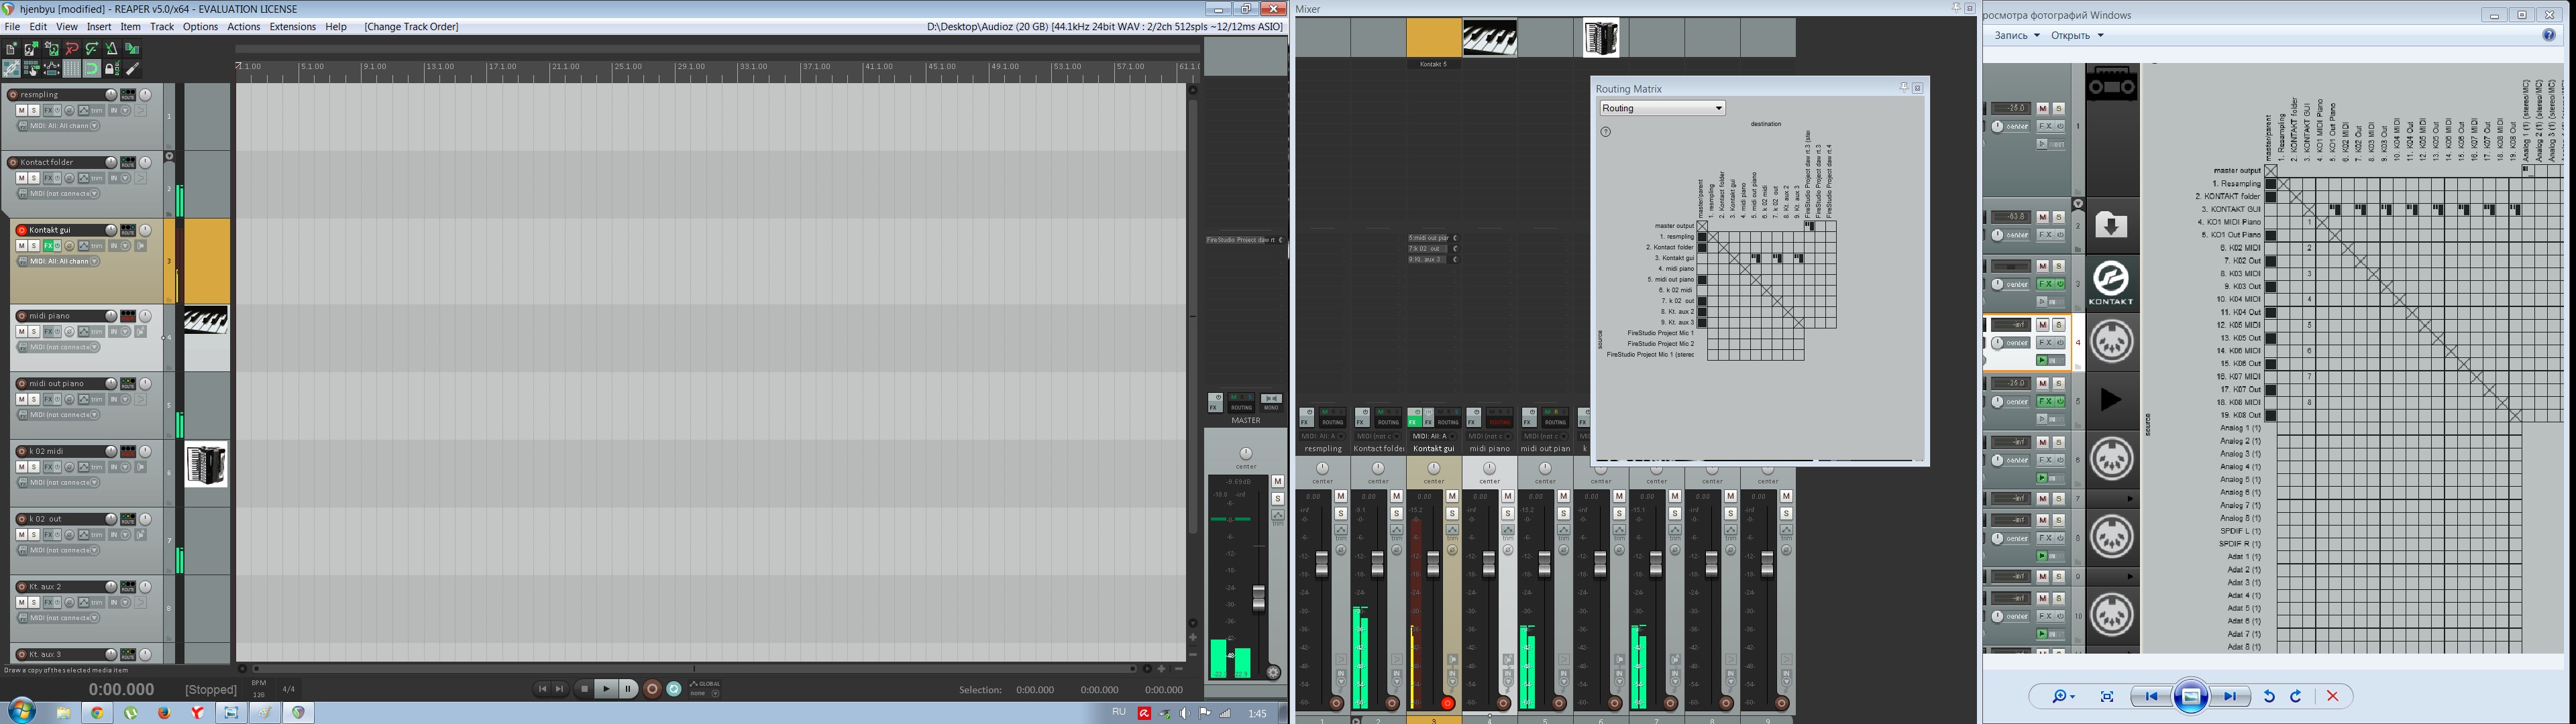
Task: Click previous image button in photo viewer
Action: pyautogui.click(x=2151, y=696)
